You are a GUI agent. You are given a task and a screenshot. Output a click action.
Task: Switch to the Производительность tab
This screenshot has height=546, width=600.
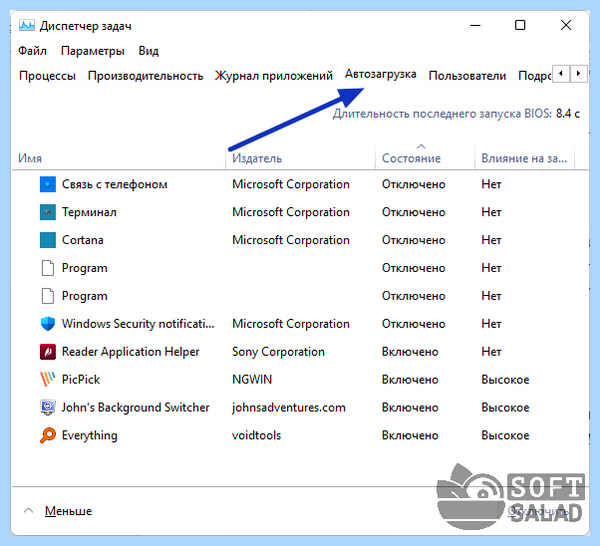pyautogui.click(x=145, y=76)
